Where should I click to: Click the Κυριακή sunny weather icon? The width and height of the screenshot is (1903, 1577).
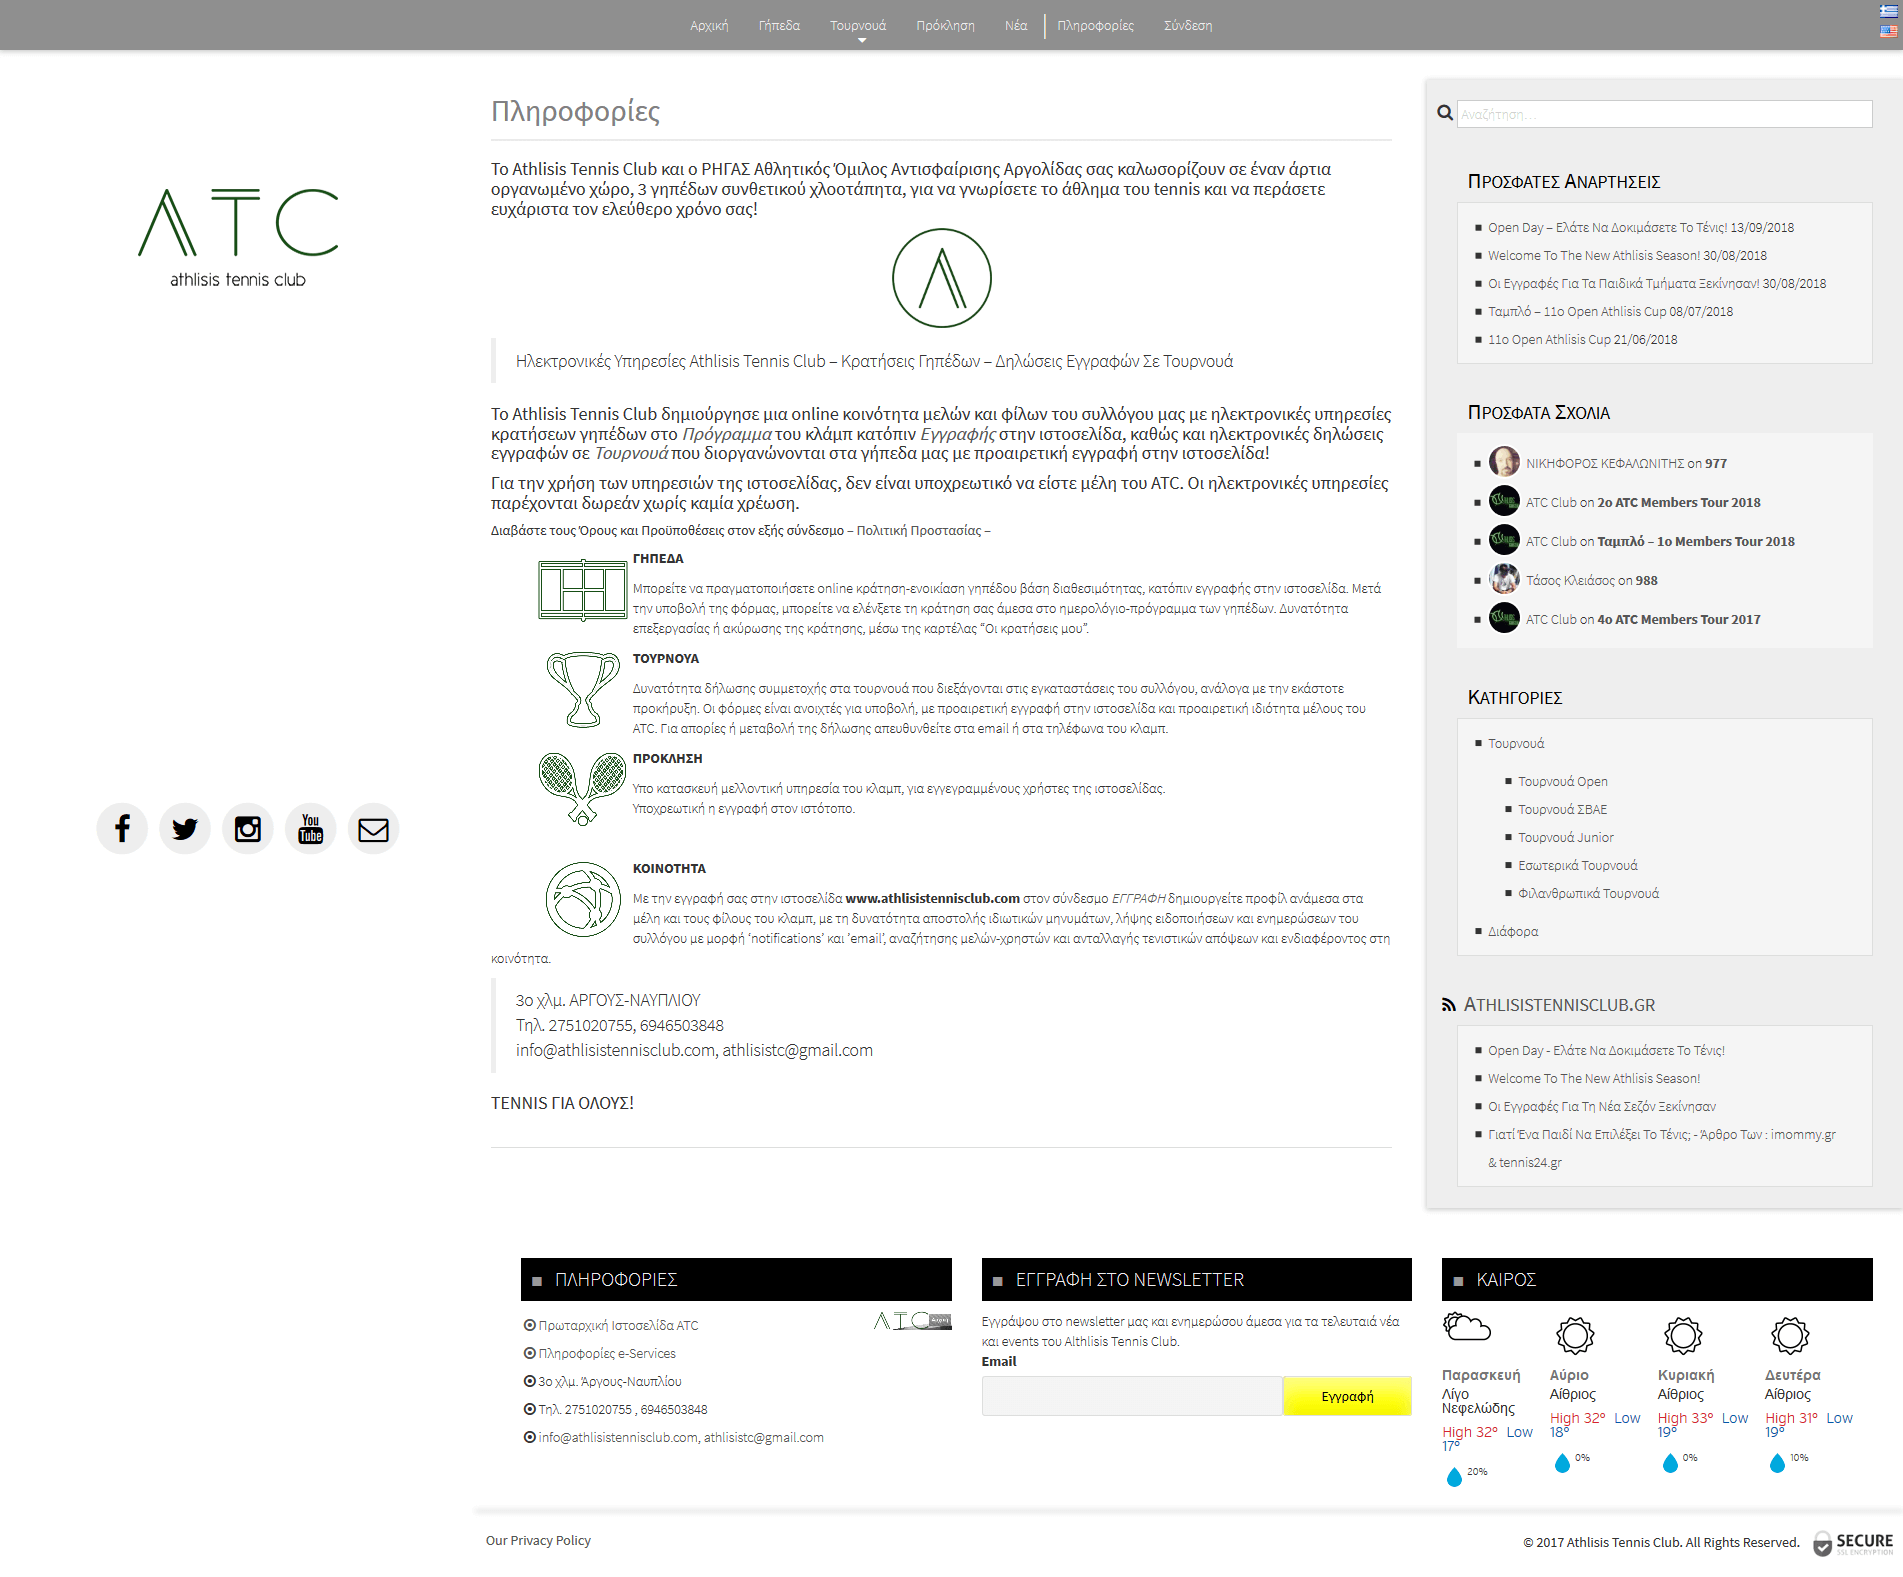(1683, 1335)
